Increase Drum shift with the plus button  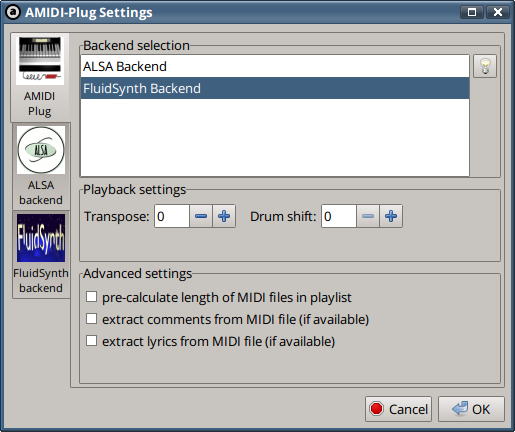pyautogui.click(x=391, y=216)
